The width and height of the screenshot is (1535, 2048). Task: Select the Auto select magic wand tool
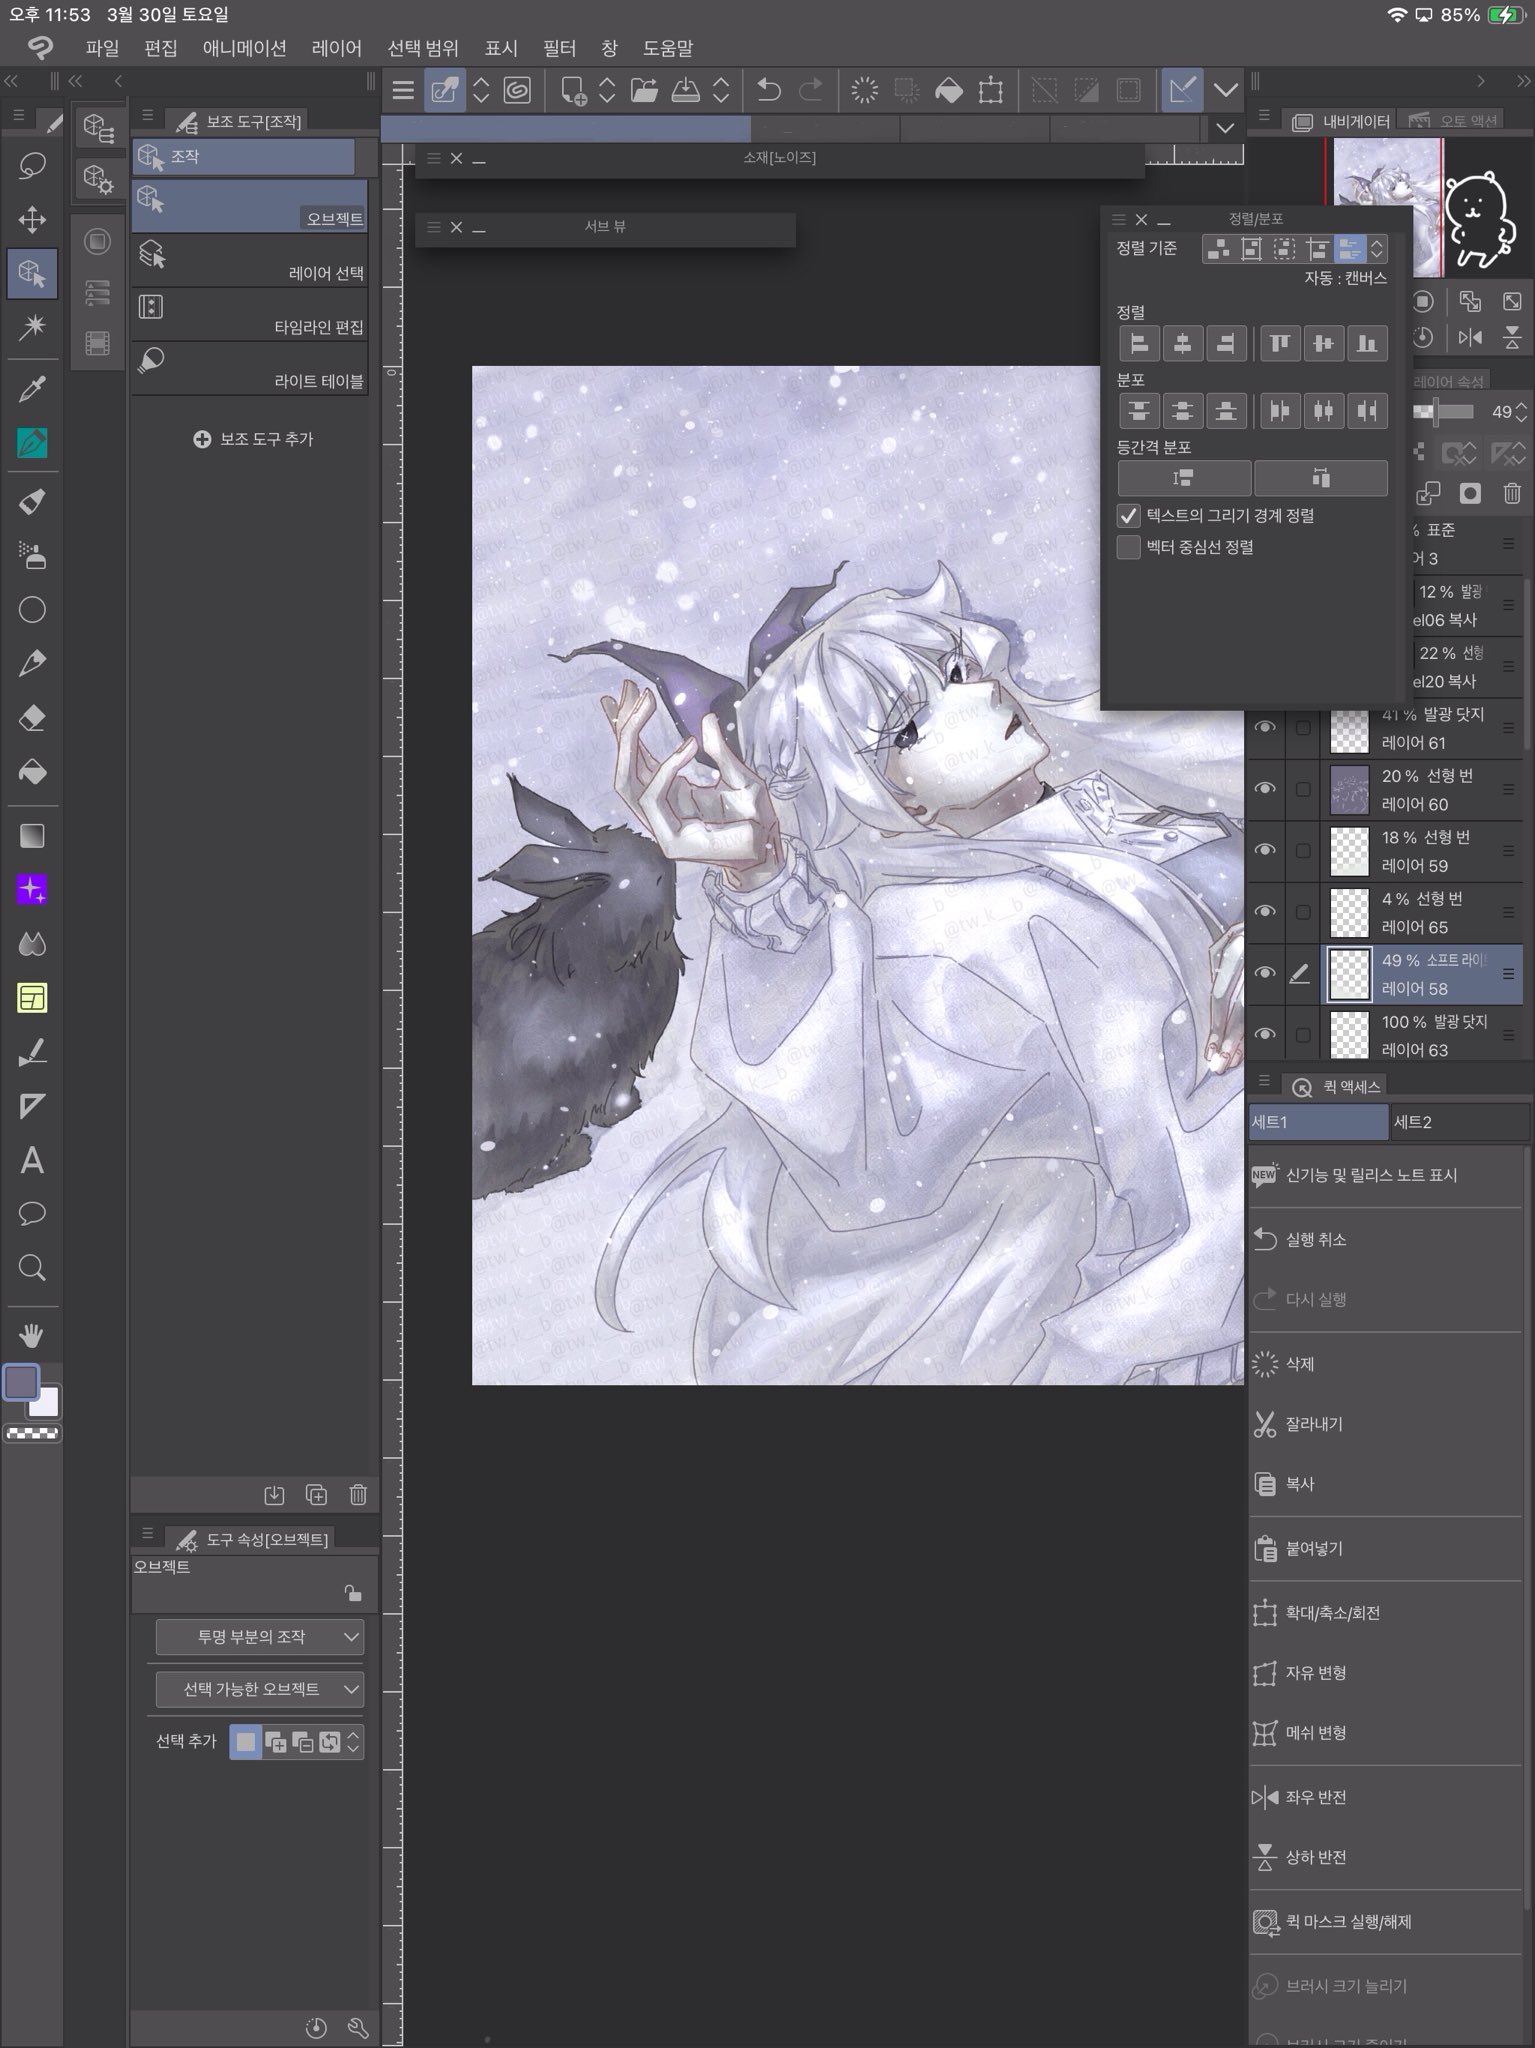pos(32,326)
